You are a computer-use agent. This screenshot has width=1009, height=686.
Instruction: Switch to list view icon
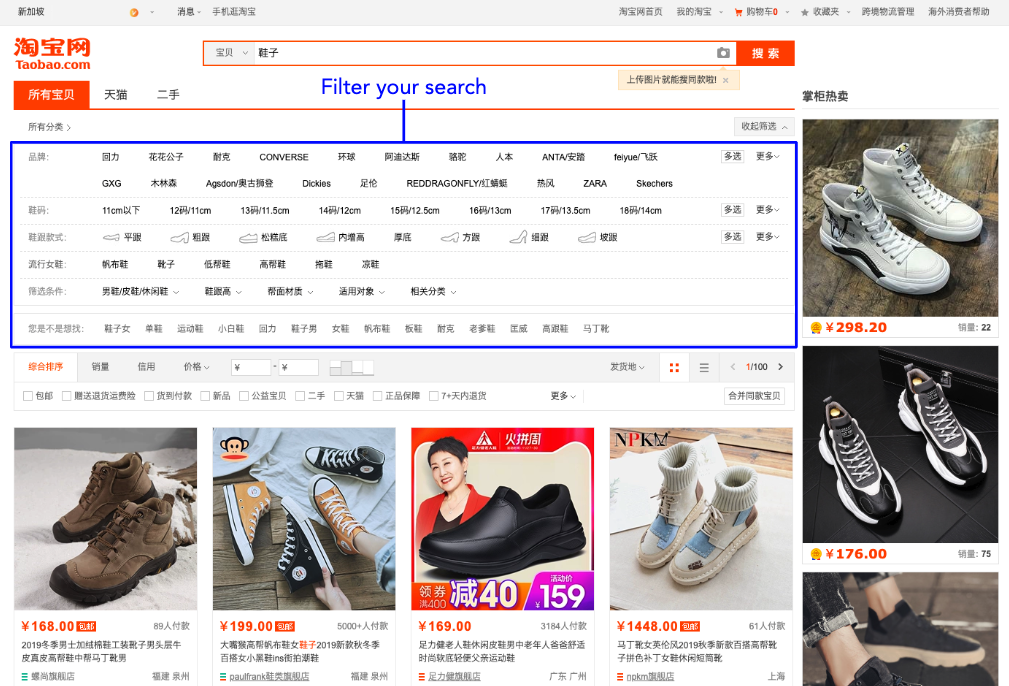pyautogui.click(x=704, y=367)
